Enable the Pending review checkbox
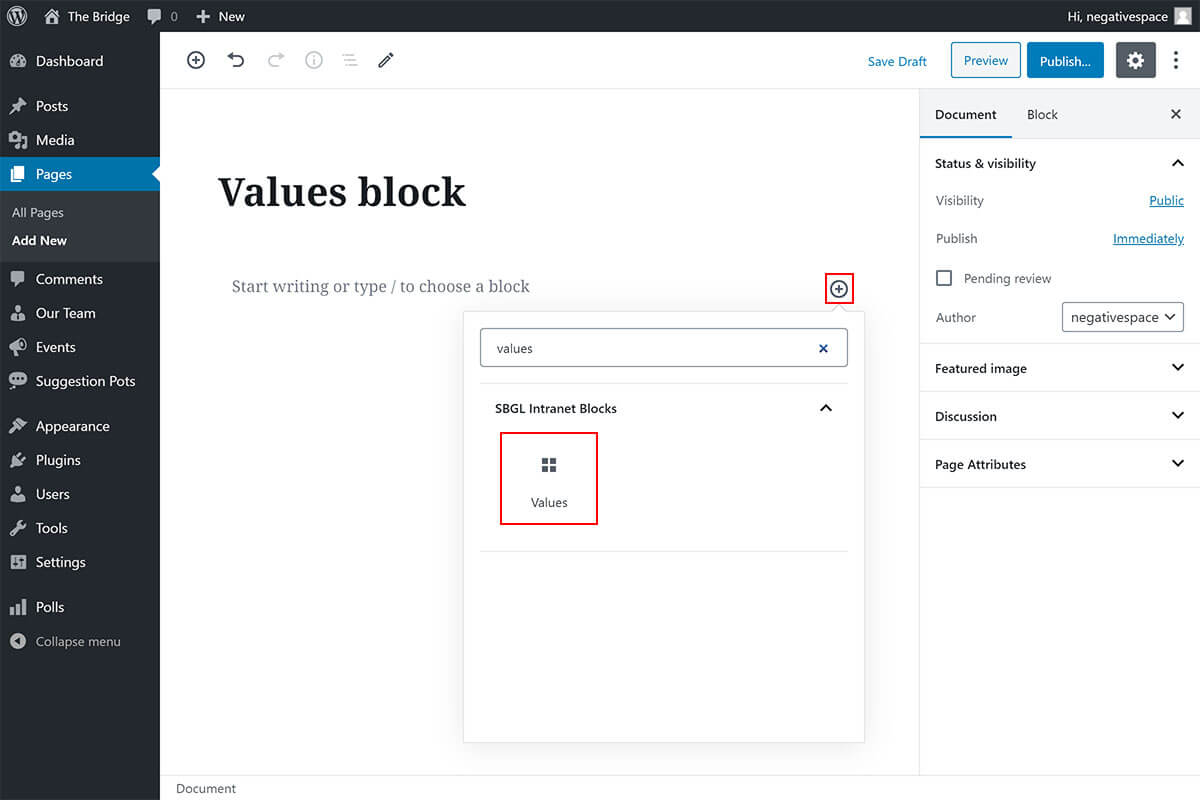The width and height of the screenshot is (1200, 800). point(944,278)
